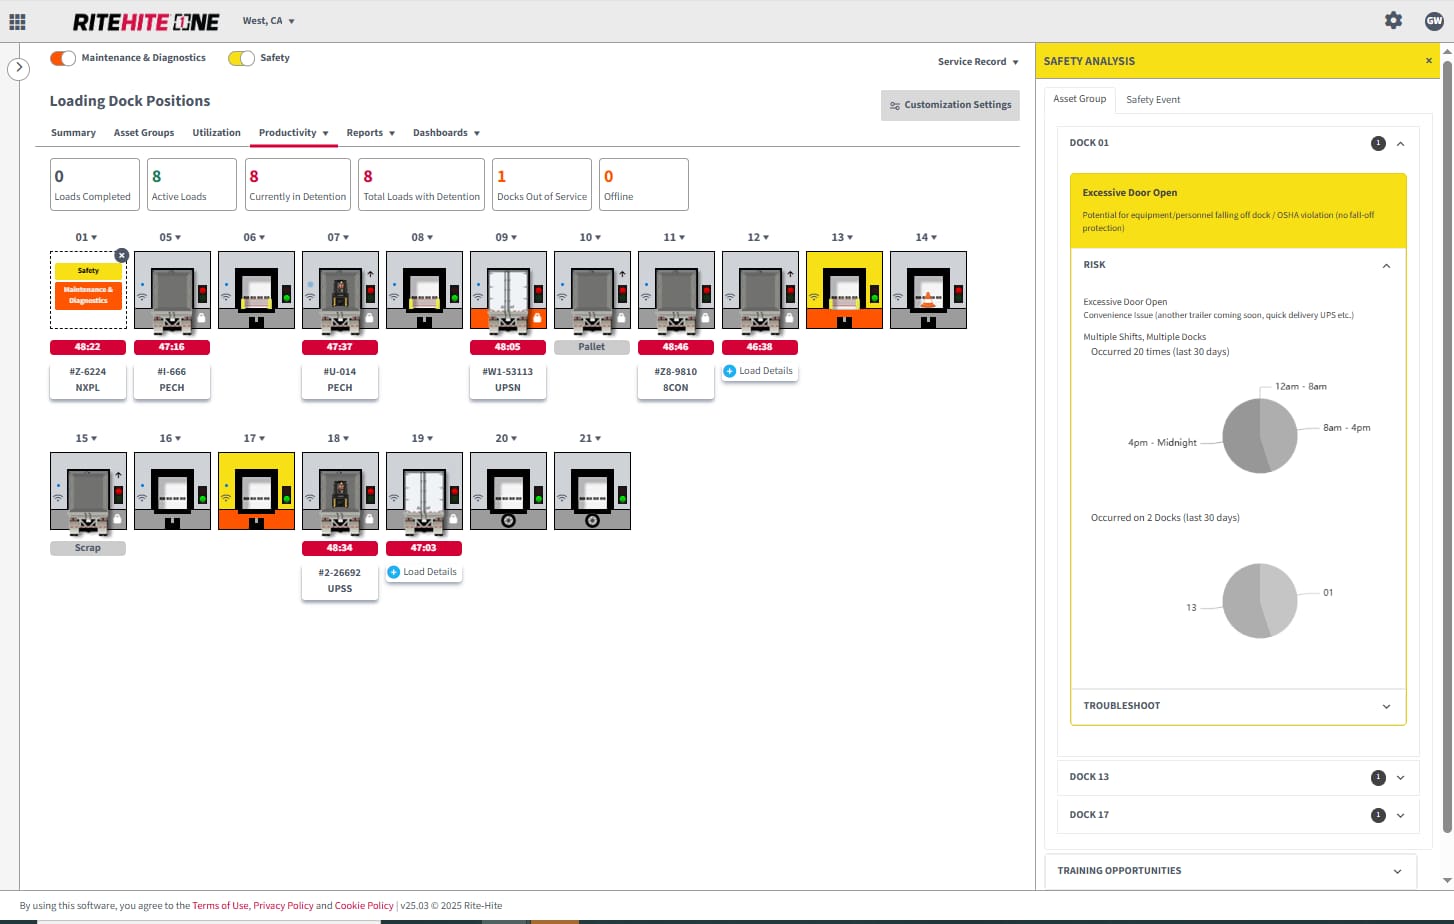Open the Privacy Policy link

283,906
